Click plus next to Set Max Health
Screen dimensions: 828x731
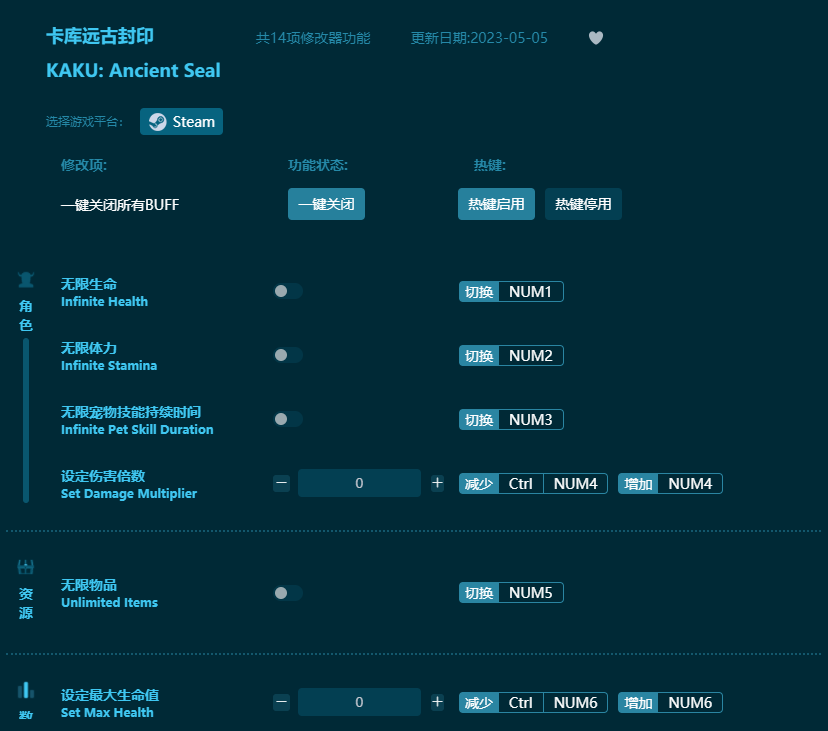pos(437,702)
